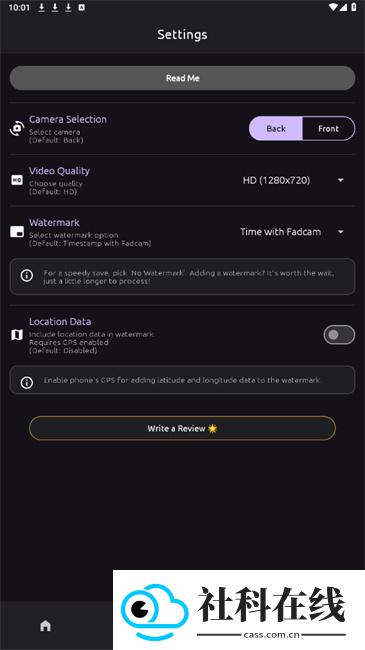The image size is (365, 650).
Task: Tap the watermark icon beside Watermark
Action: 17,232
